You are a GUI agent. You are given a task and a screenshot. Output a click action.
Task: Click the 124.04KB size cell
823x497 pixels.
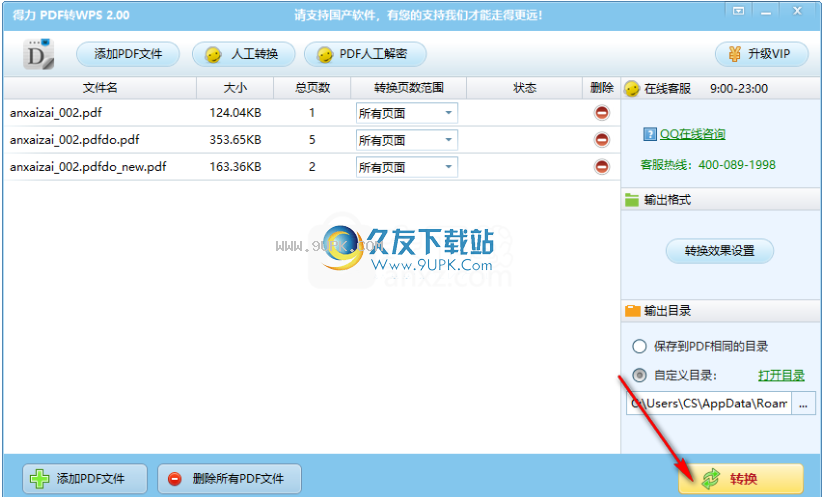click(235, 113)
